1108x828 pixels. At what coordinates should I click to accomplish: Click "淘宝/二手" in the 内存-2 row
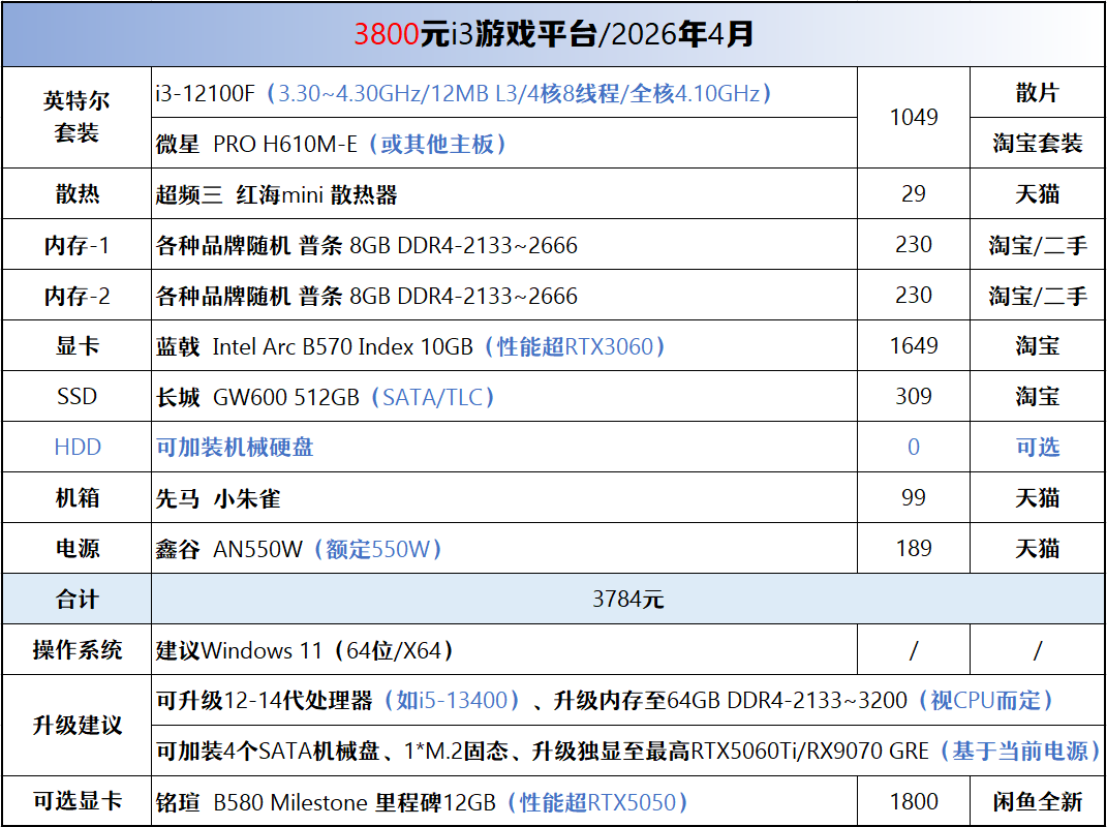click(1037, 296)
